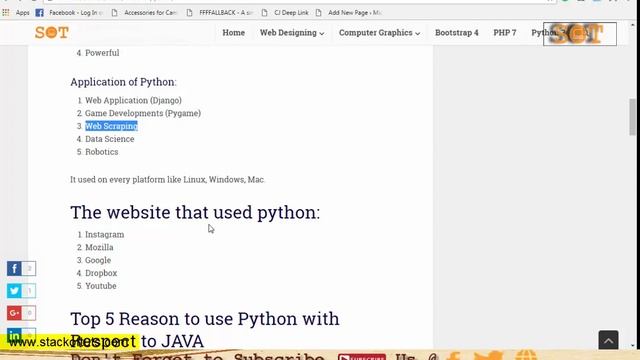Share the page via Google Plus share icon
Screen dimensions: 640x360
point(14,313)
